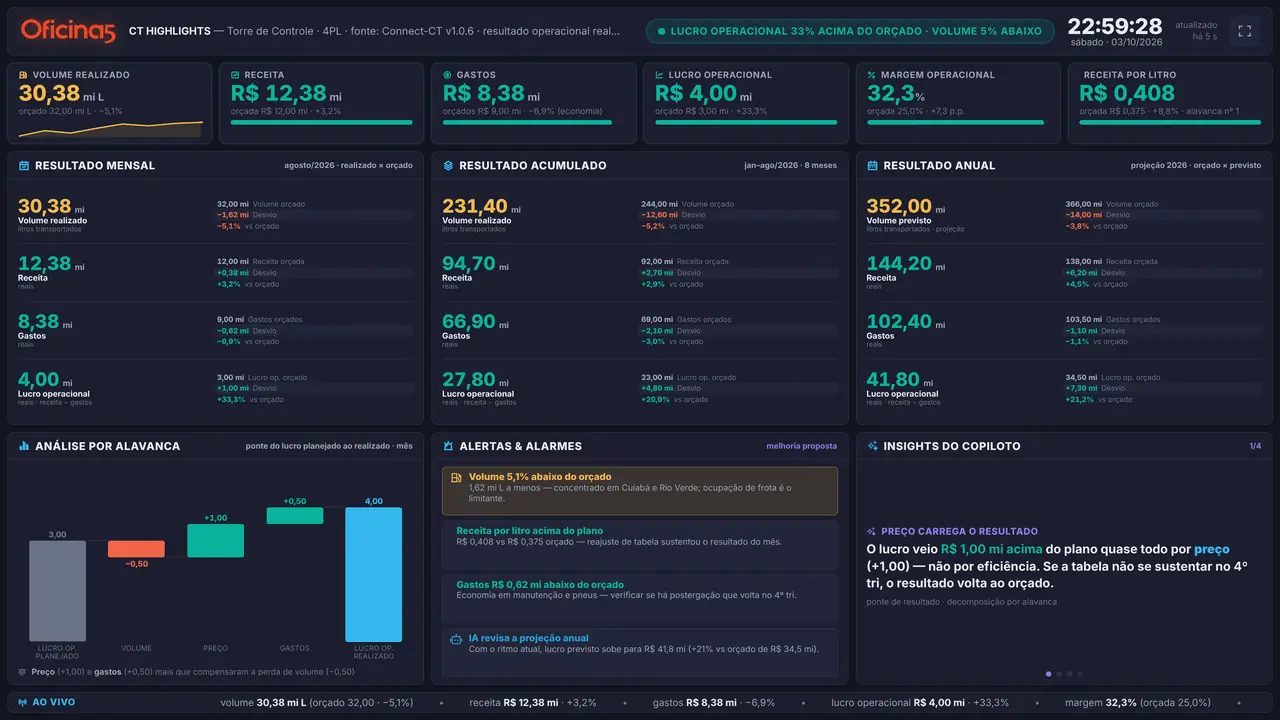Click the gray Lucro Op. Planejado bar
The height and width of the screenshot is (720, 1280).
[x=57, y=591]
